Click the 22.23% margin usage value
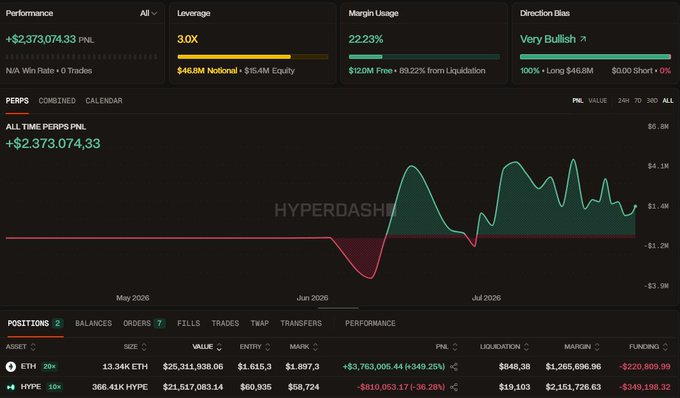The width and height of the screenshot is (680, 398). pyautogui.click(x=366, y=39)
